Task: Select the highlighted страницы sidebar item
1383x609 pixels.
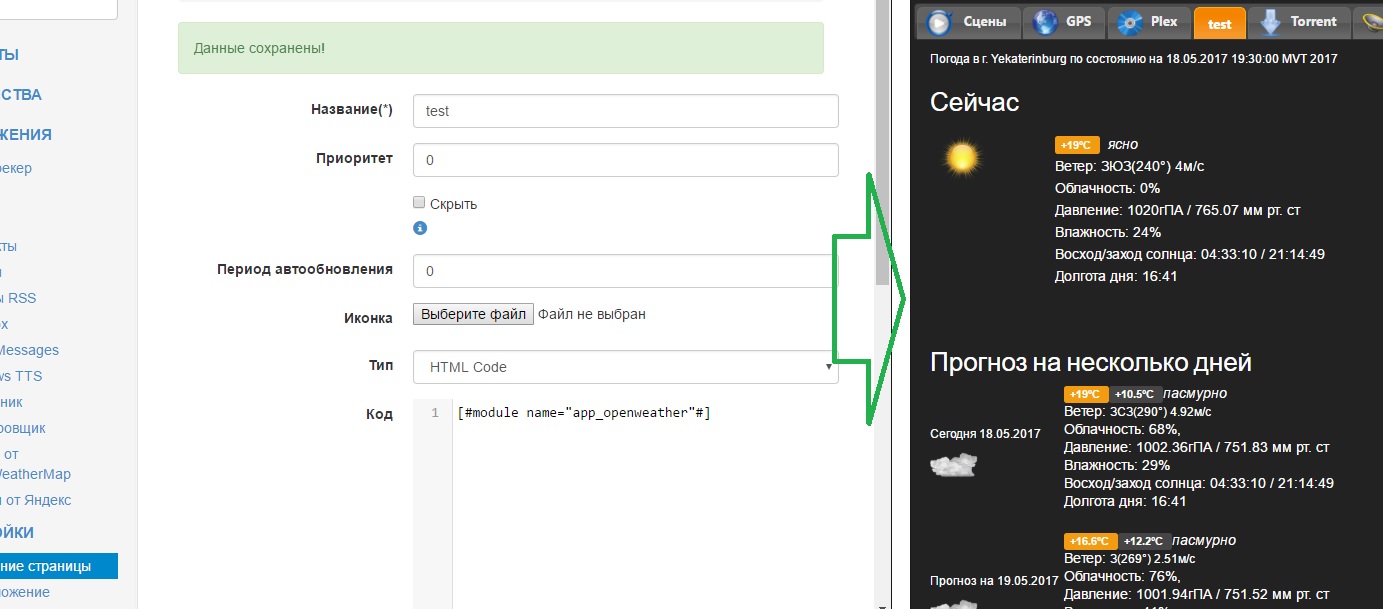Action: click(x=58, y=566)
